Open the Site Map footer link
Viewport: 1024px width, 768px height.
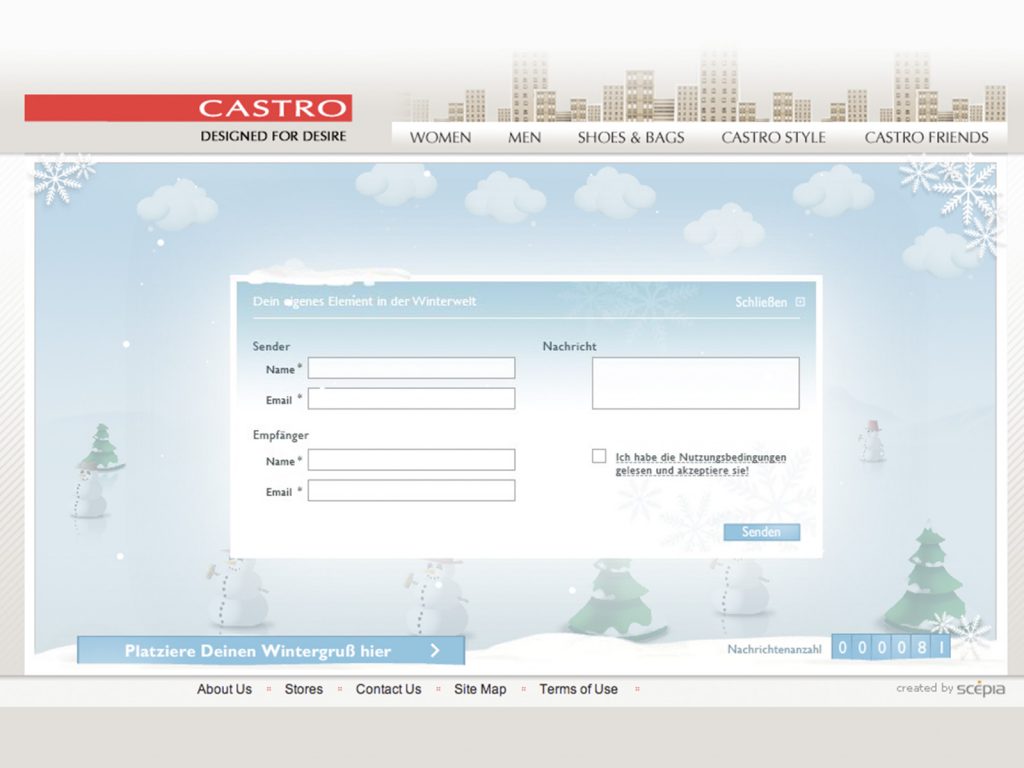click(480, 689)
